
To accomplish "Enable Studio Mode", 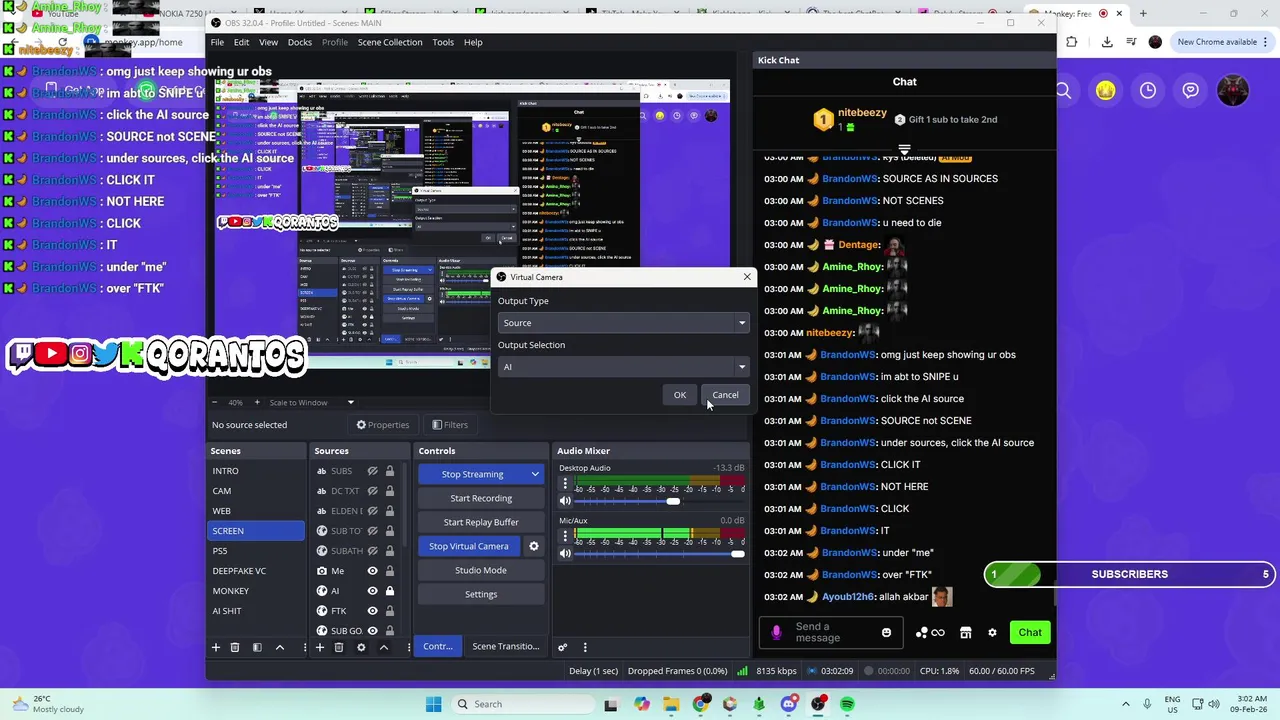I will 481,570.
